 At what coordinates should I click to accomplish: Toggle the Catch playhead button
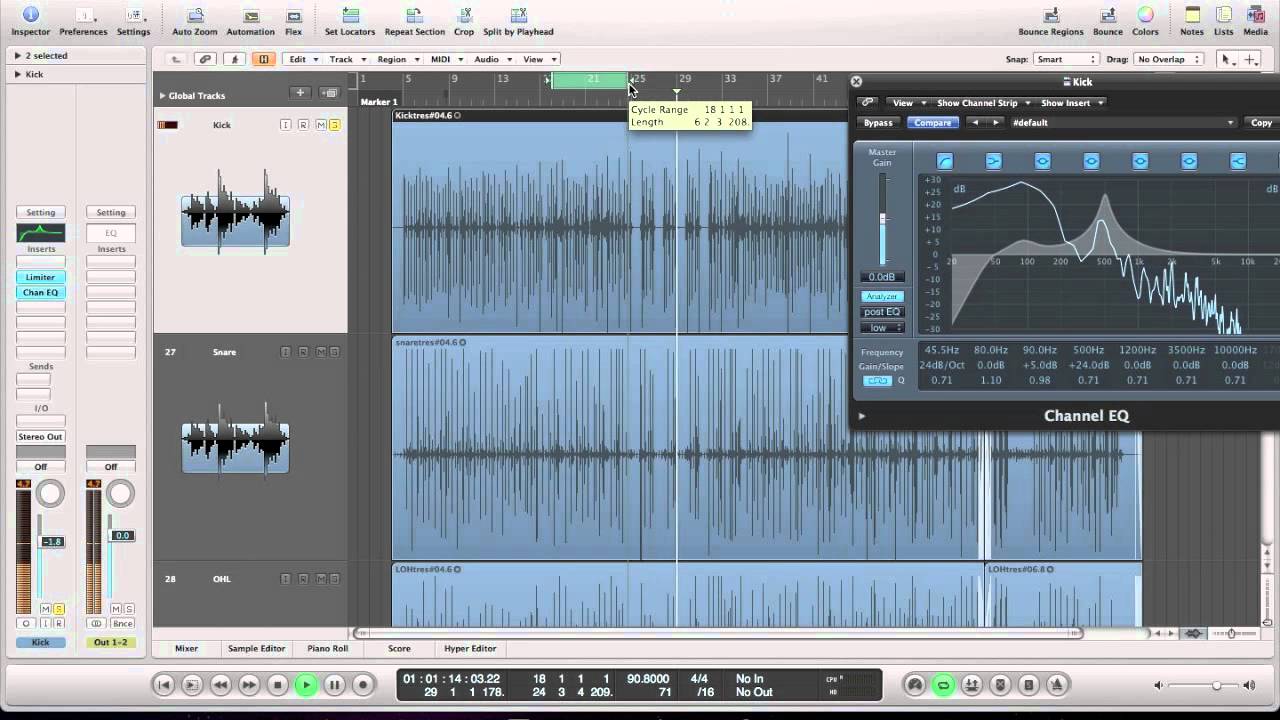(235, 59)
